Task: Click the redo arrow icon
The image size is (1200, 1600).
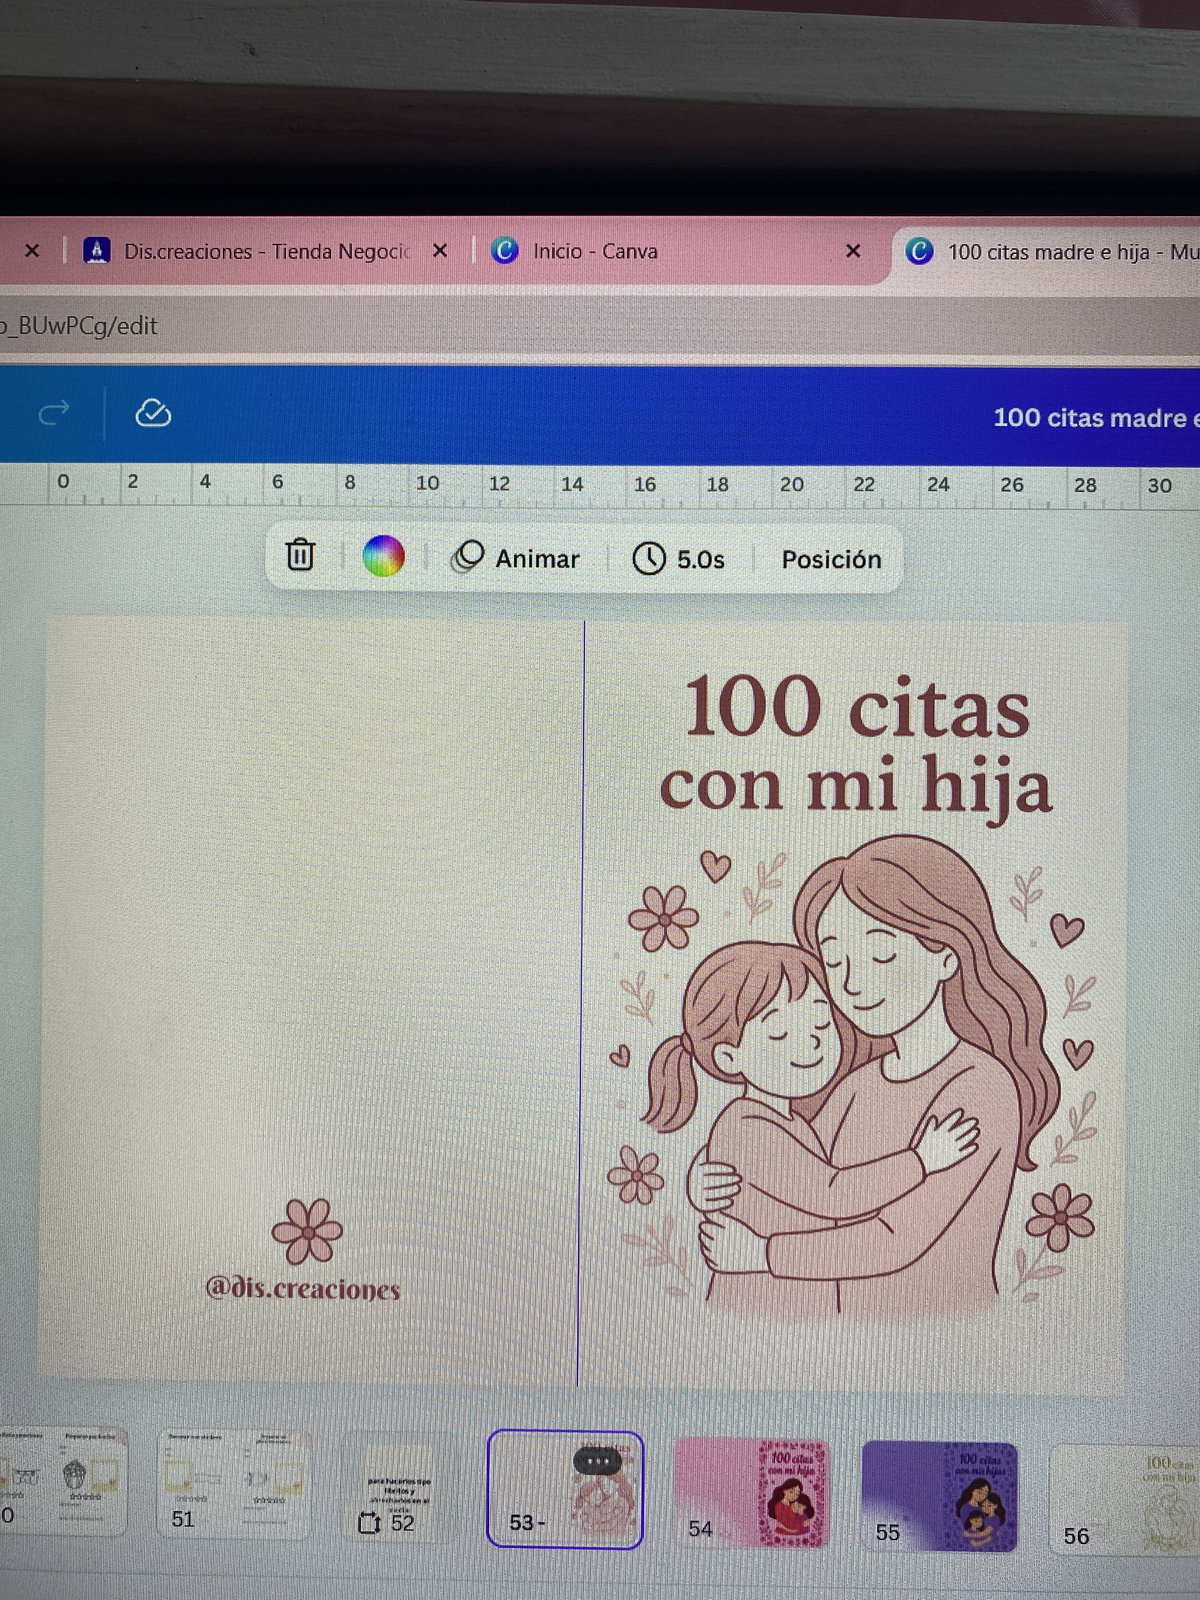Action: 54,412
